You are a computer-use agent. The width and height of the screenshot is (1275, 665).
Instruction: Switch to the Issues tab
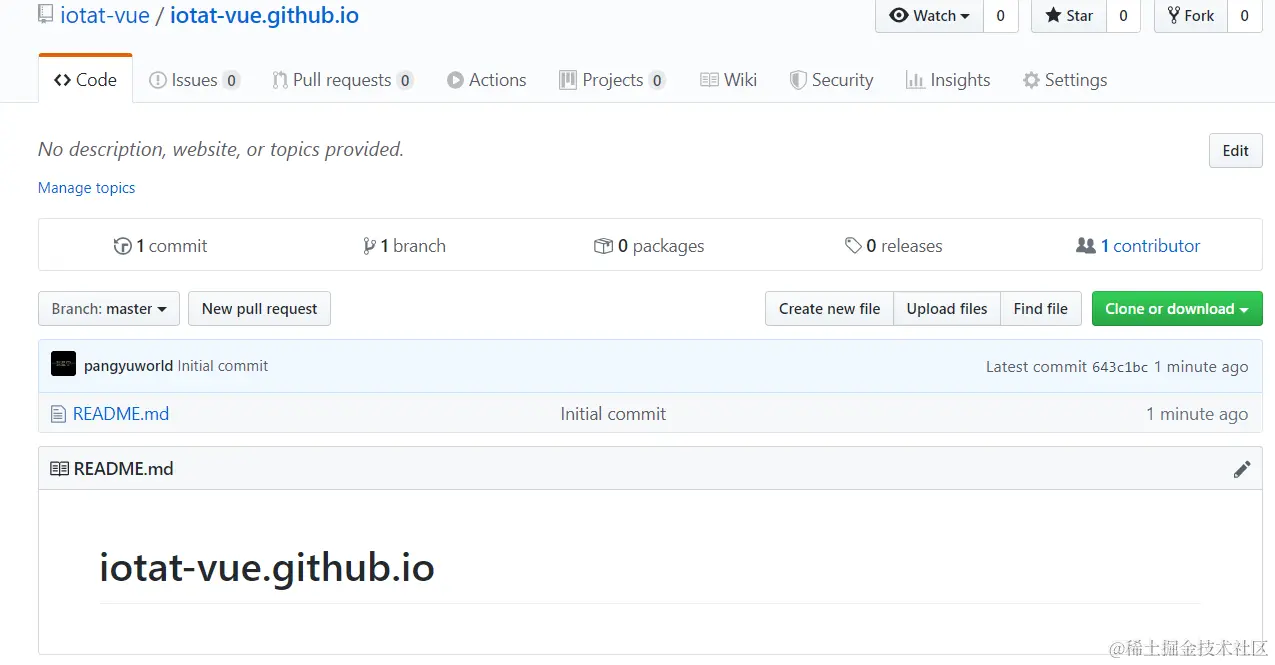[x=194, y=80]
